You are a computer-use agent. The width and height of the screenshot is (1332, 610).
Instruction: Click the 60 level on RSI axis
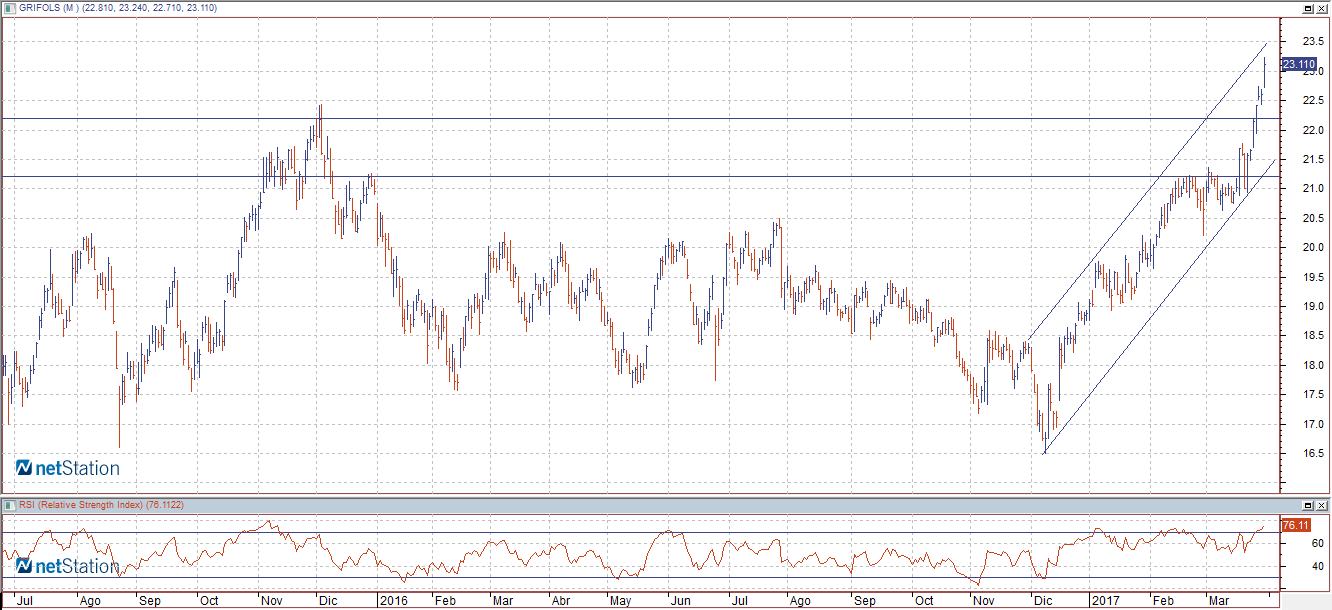click(1290, 544)
